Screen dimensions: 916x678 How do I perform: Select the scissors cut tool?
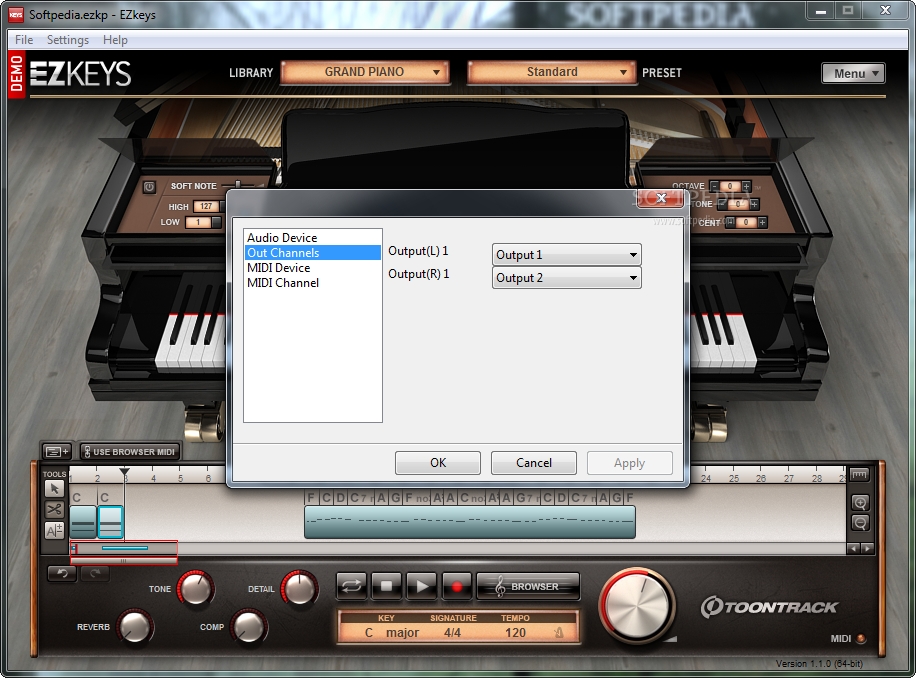[54, 509]
